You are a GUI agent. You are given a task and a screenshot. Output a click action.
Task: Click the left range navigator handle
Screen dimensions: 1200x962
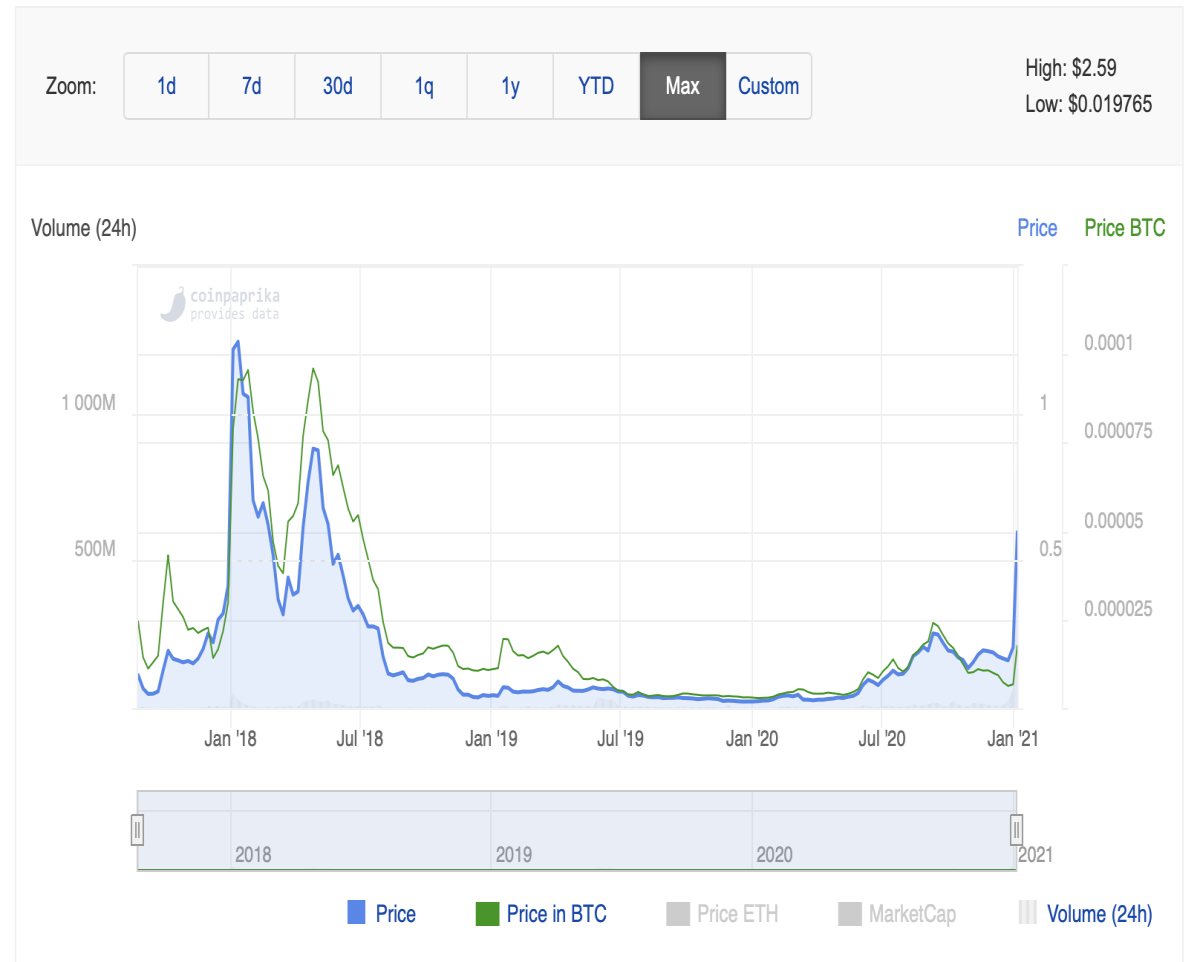[x=138, y=830]
